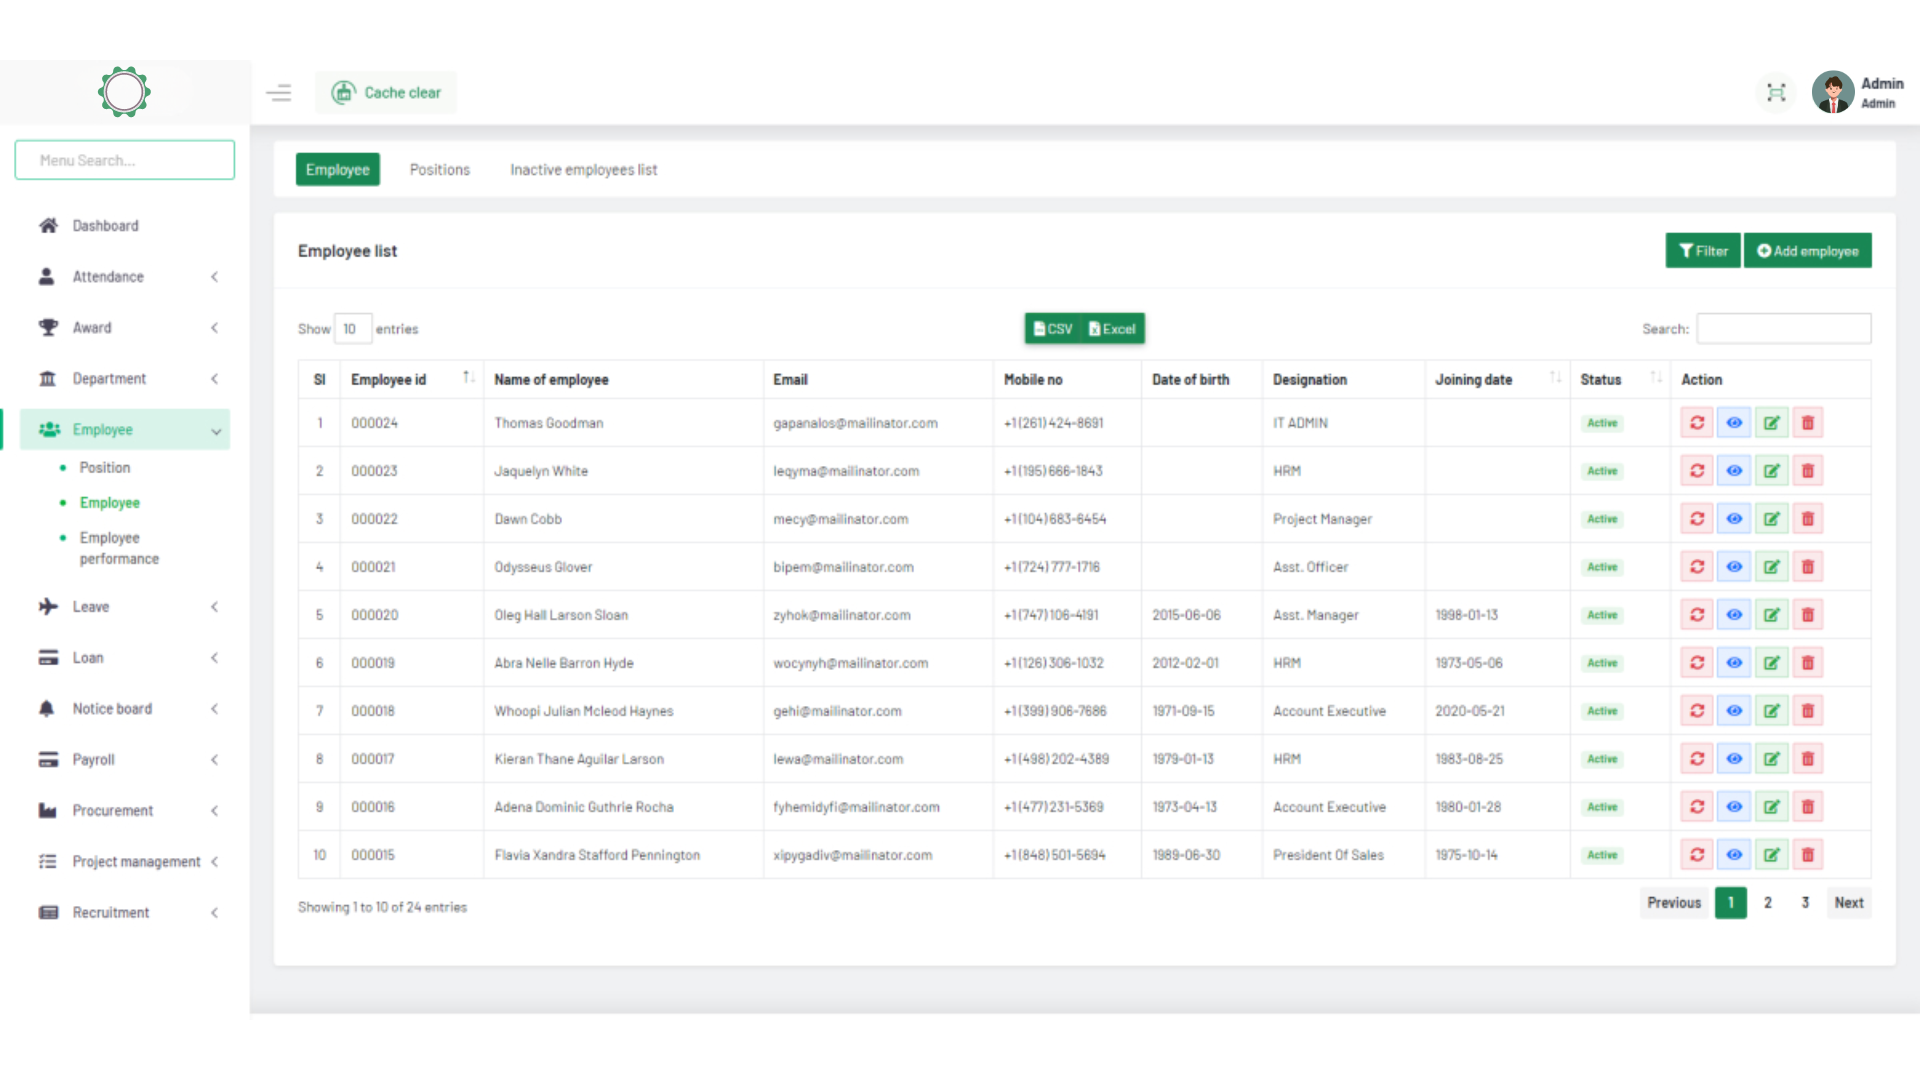The height and width of the screenshot is (1080, 1920).
Task: Click the eye view icon for Abra Nelle
Action: pyautogui.click(x=1734, y=663)
